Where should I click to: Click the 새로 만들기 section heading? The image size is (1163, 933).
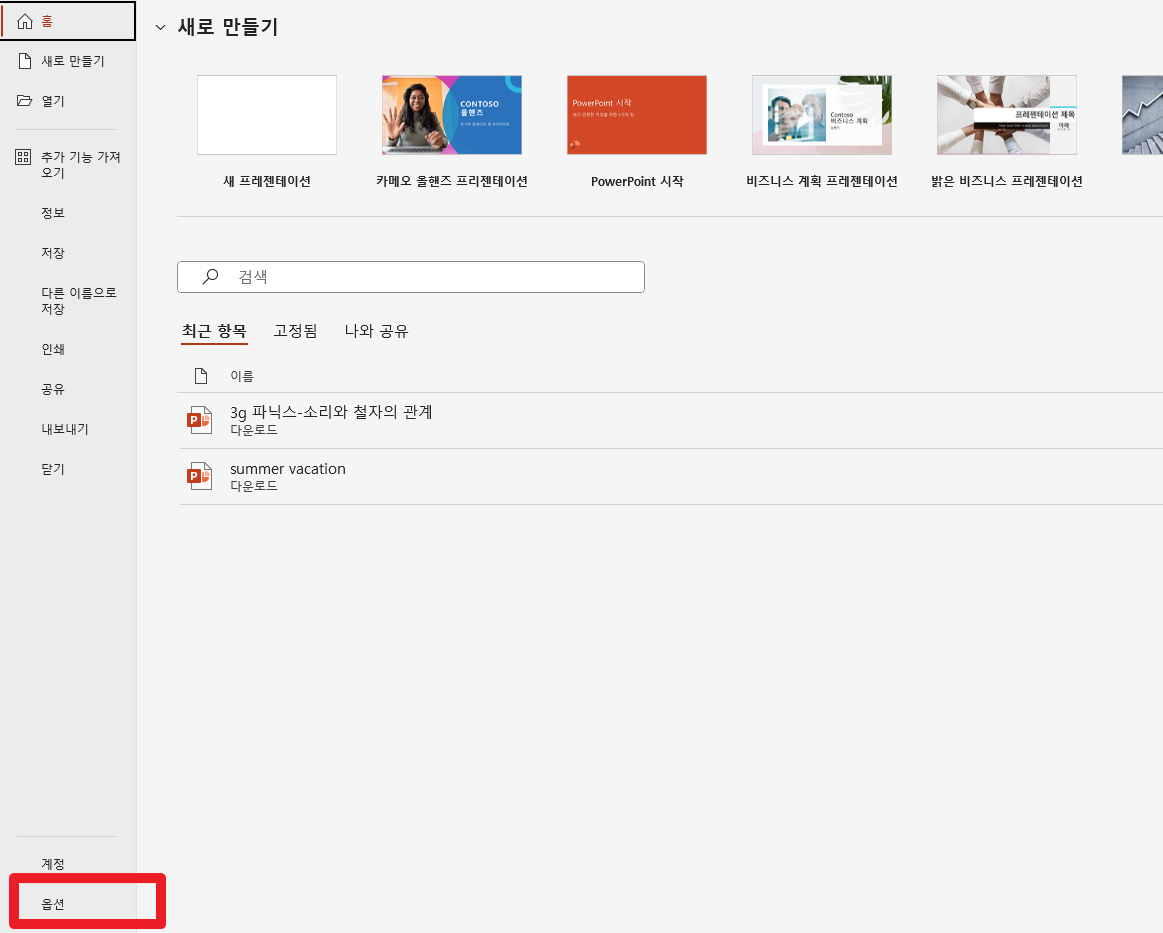[228, 27]
